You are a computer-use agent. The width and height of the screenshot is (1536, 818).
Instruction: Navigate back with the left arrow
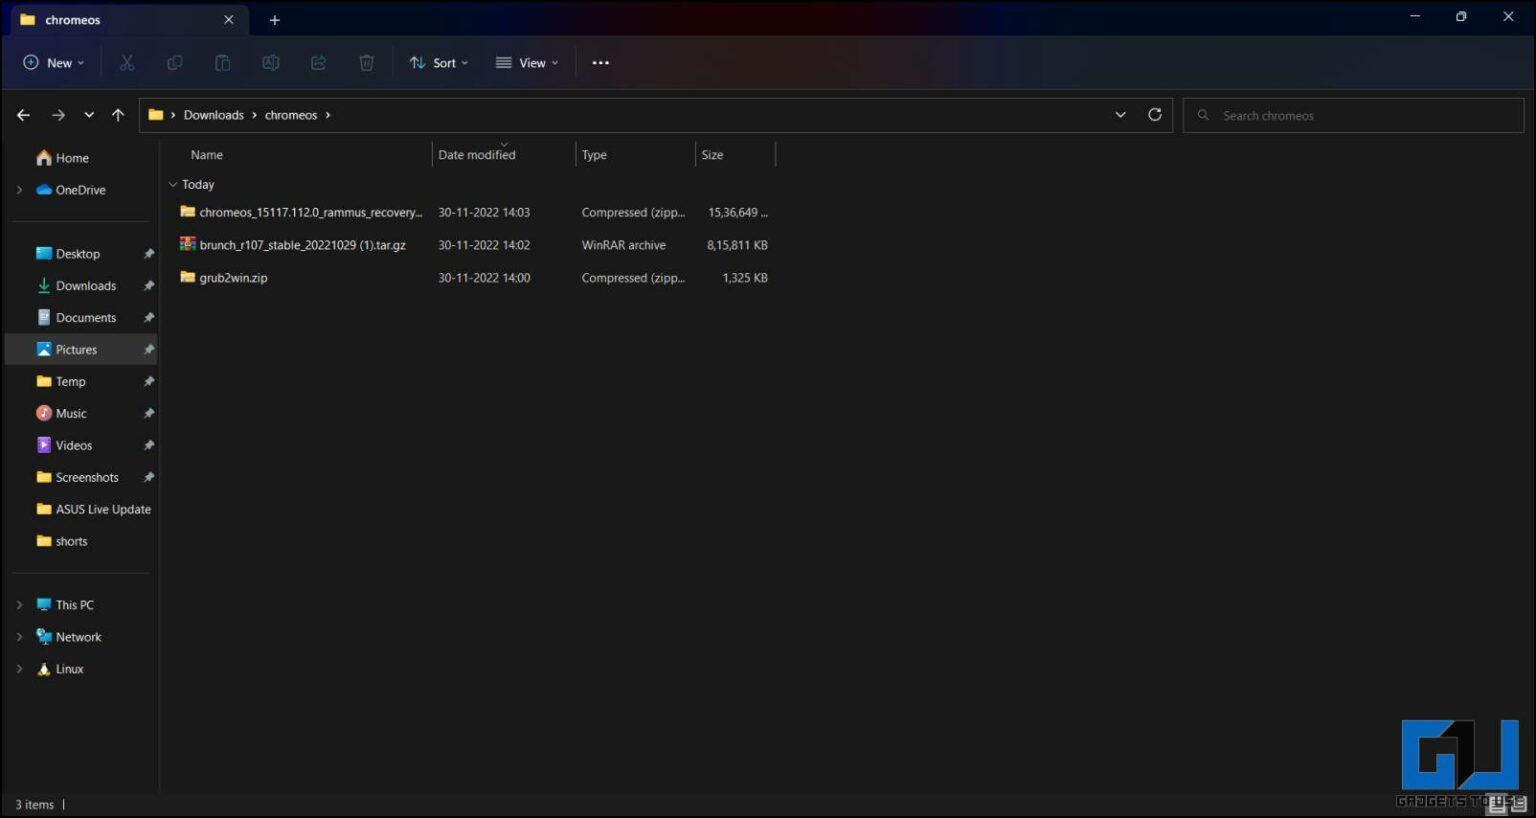click(x=23, y=115)
